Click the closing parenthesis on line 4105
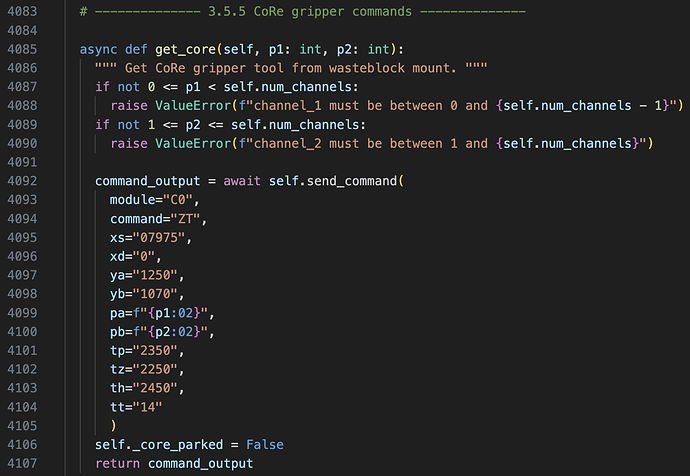The height and width of the screenshot is (476, 690). (x=114, y=425)
